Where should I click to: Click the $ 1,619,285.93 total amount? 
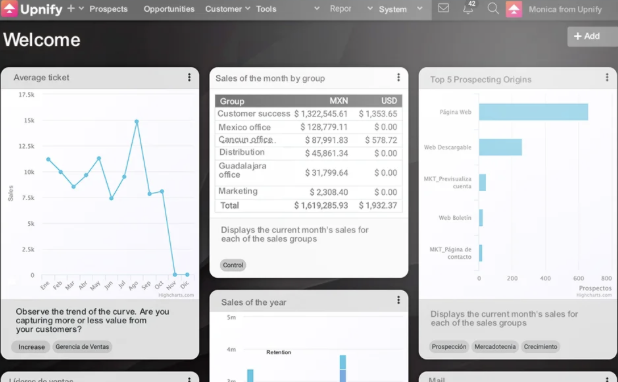point(321,205)
